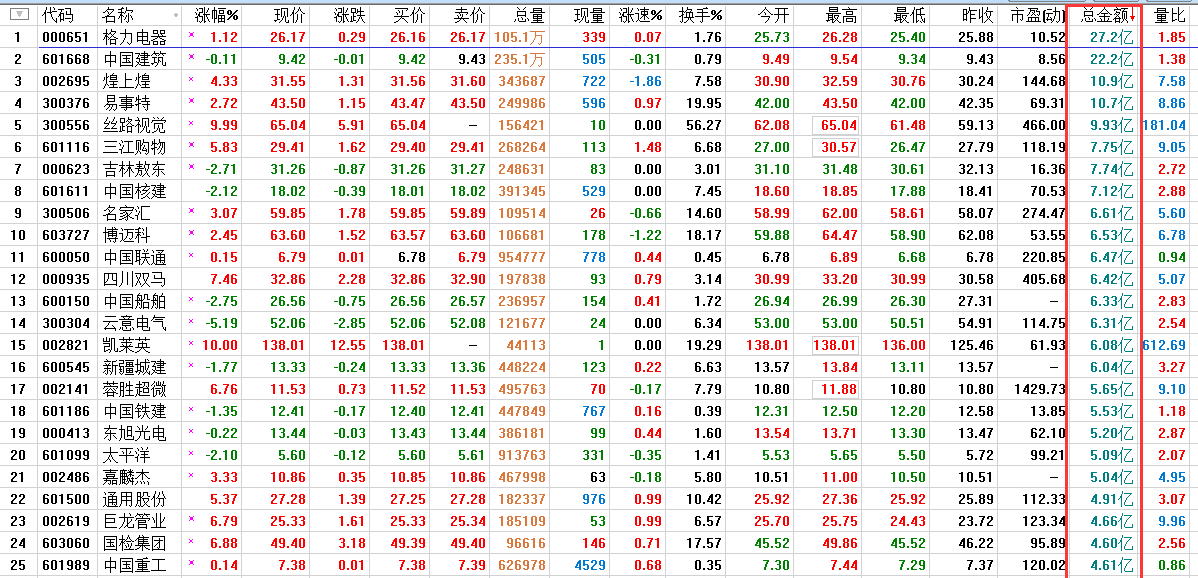Sort by the 涨速% column header
The image size is (1198, 578).
(641, 14)
